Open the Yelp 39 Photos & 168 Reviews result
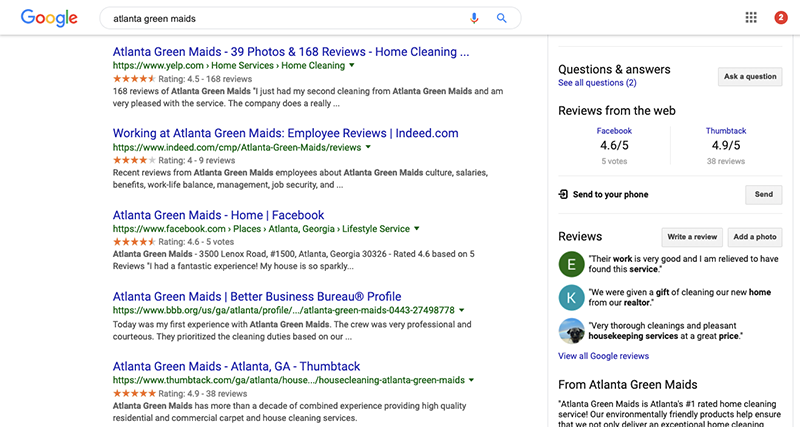Image resolution: width=800 pixels, height=427 pixels. (x=291, y=52)
